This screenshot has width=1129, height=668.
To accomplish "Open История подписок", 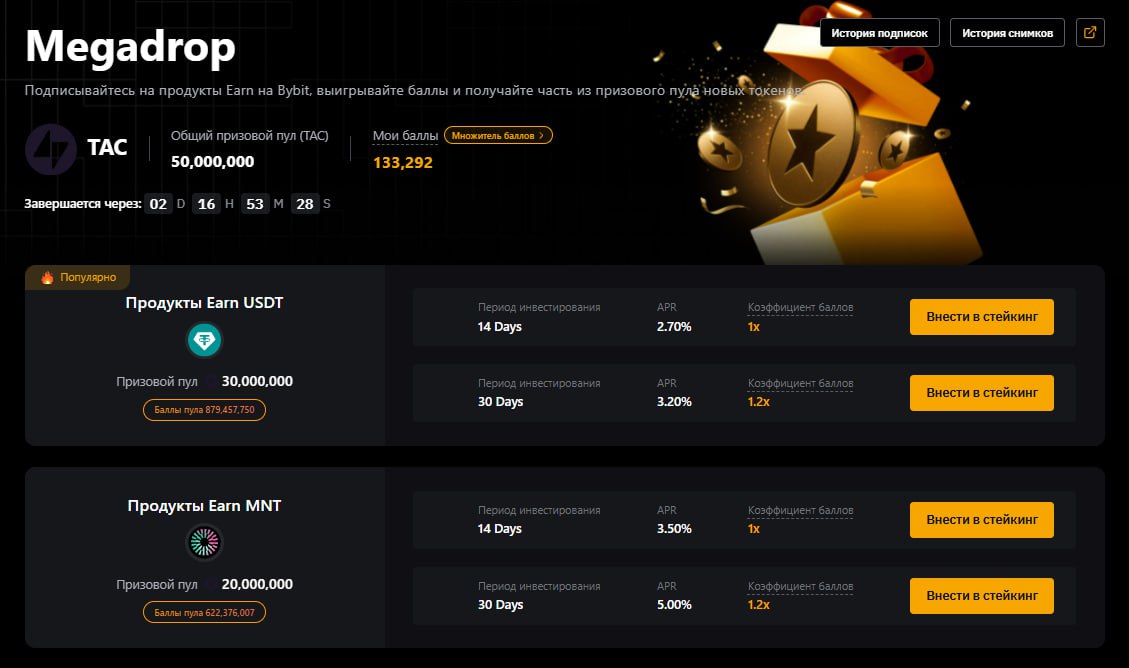I will [879, 33].
